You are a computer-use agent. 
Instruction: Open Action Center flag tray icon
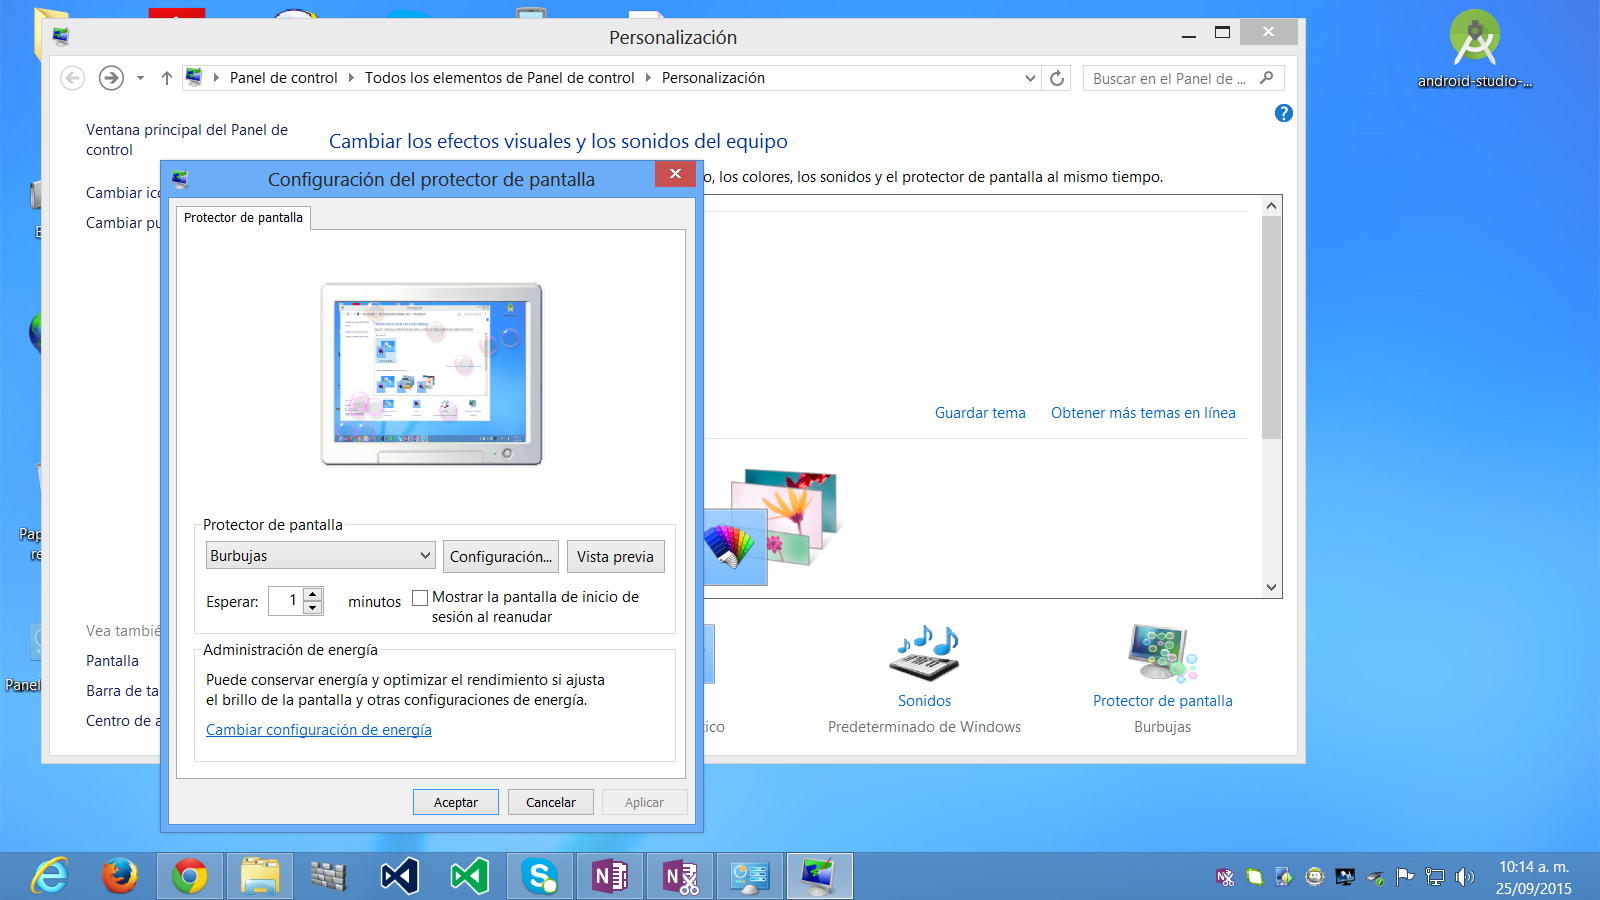1405,877
